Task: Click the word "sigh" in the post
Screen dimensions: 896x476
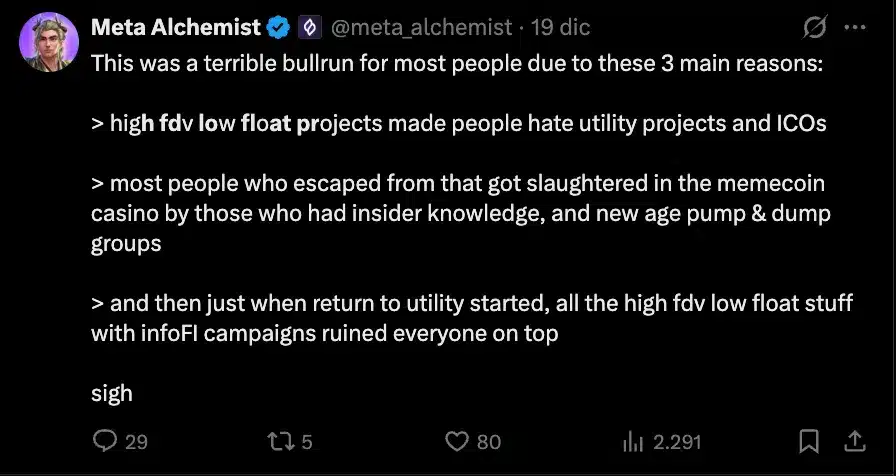Action: pyautogui.click(x=111, y=393)
